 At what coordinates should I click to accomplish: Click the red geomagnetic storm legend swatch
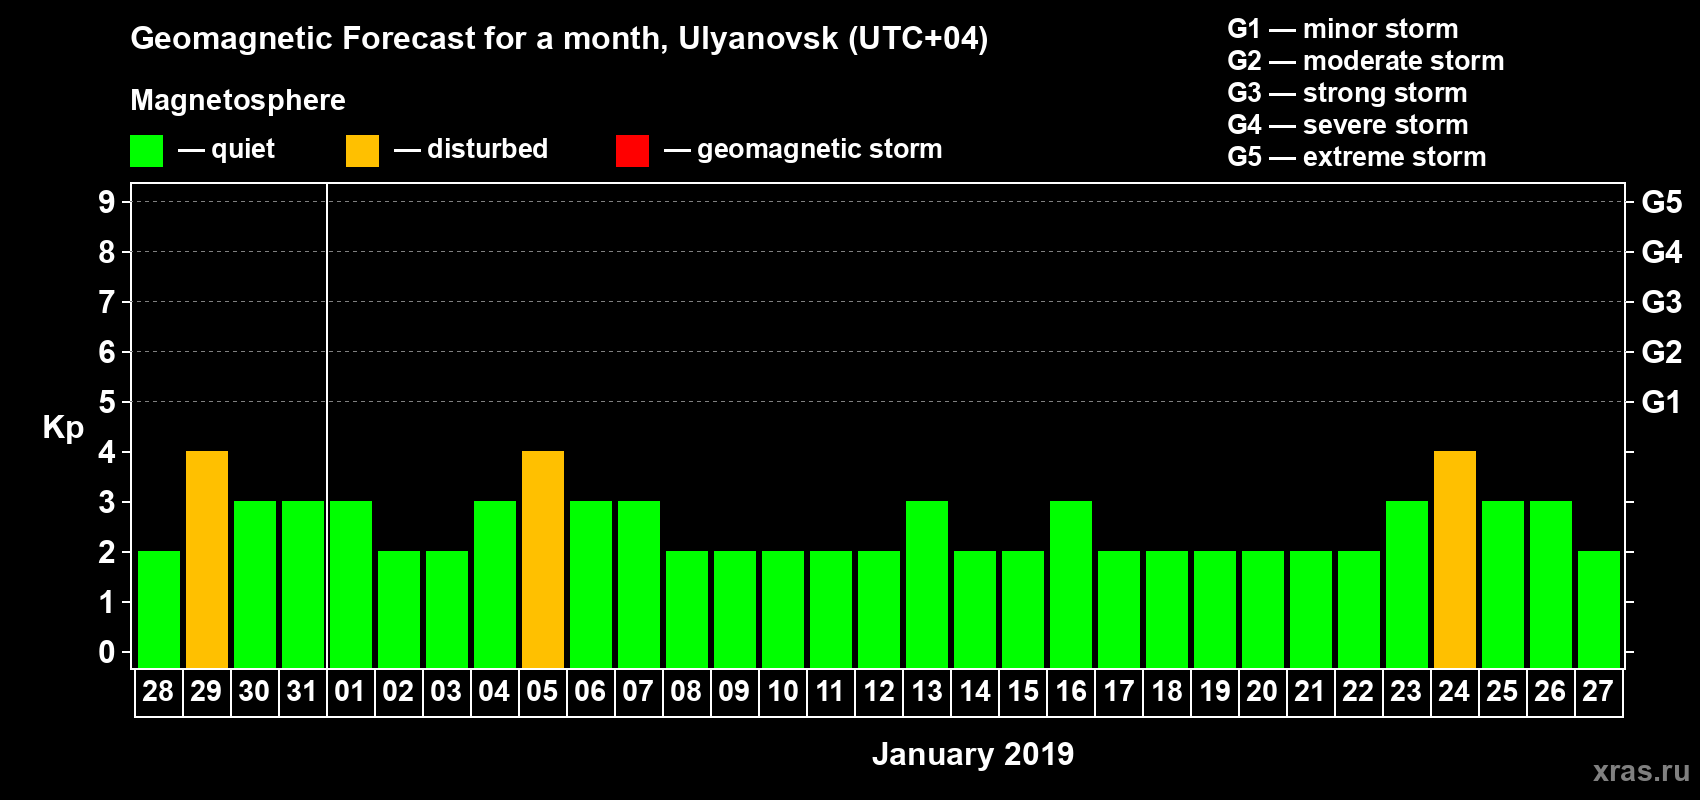tap(632, 151)
